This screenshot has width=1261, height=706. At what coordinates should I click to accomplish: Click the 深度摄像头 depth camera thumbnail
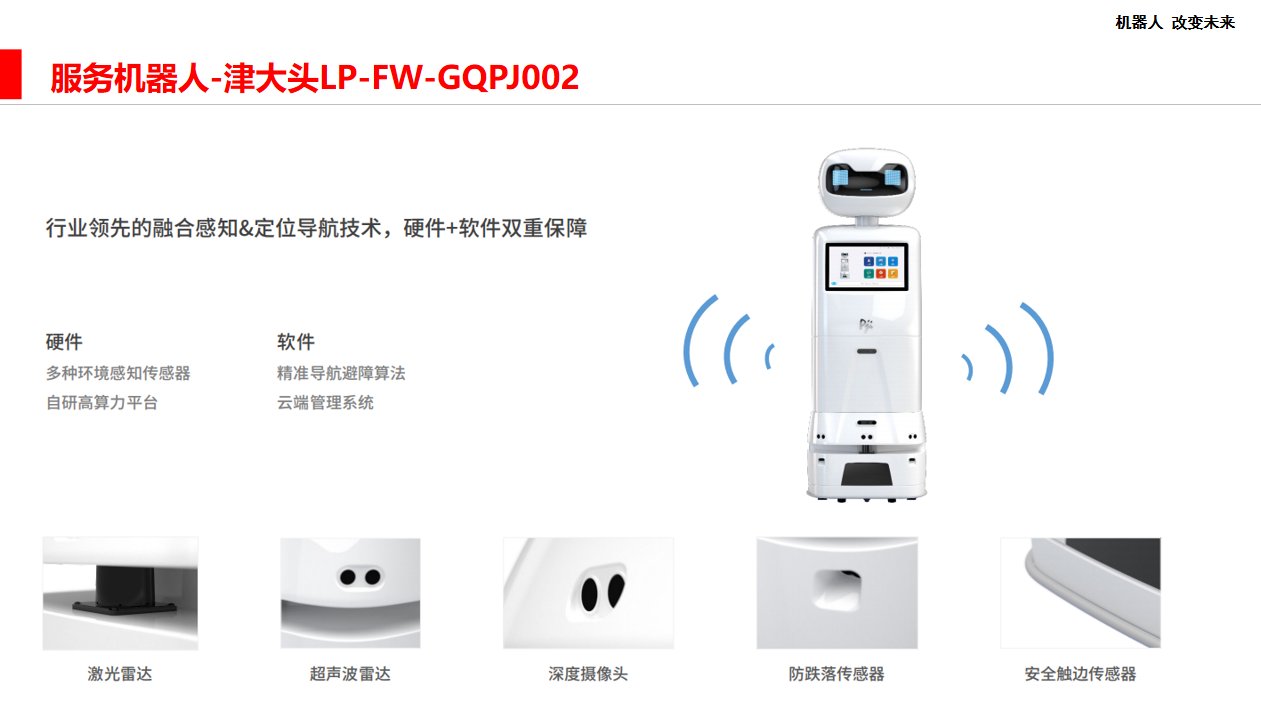(588, 593)
